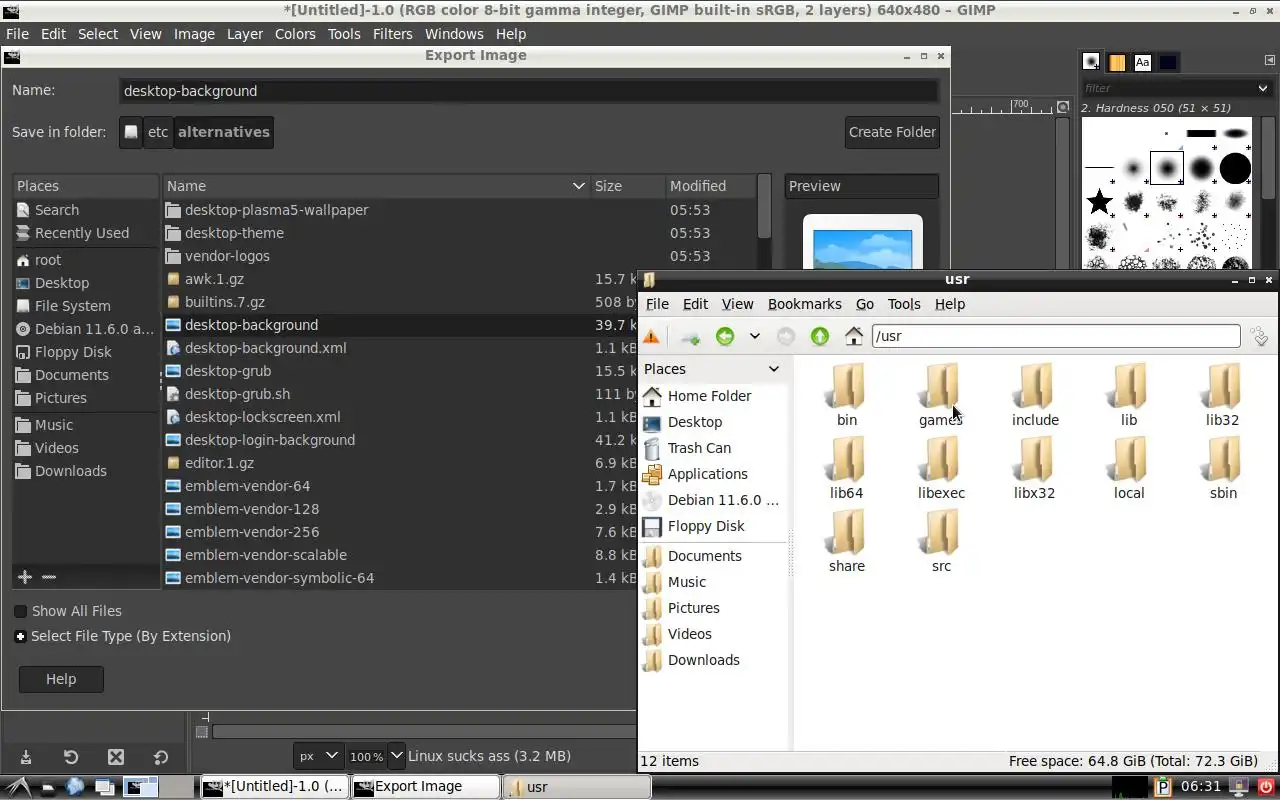The width and height of the screenshot is (1280, 800).
Task: Click the orange warning triangle icon in file manager
Action: [x=651, y=337]
